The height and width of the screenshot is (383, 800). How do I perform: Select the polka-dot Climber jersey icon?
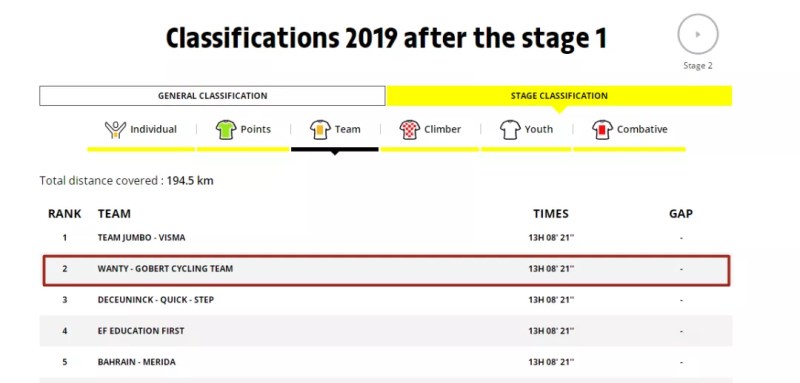pyautogui.click(x=410, y=130)
